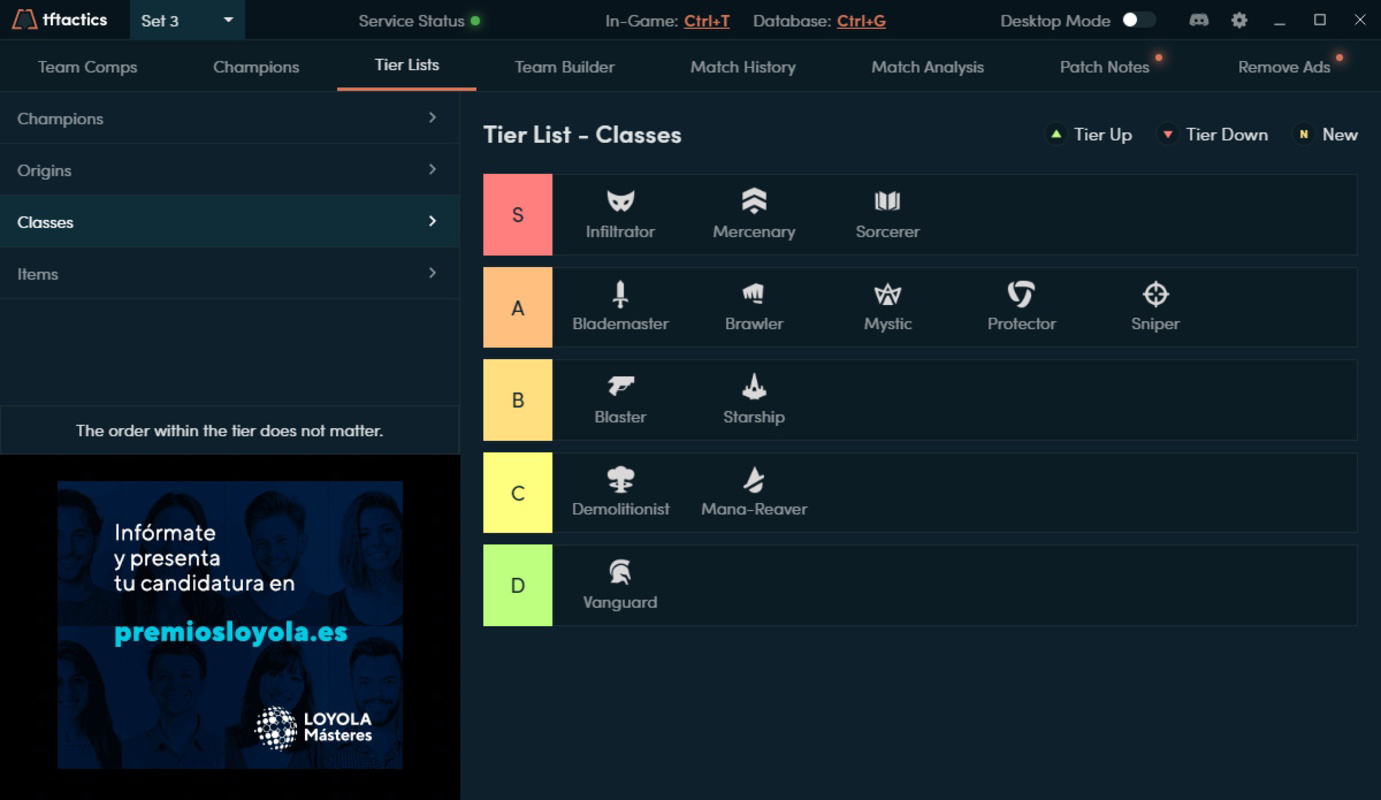Viewport: 1381px width, 800px height.
Task: Click the Demolitionist explosion icon
Action: (x=620, y=479)
